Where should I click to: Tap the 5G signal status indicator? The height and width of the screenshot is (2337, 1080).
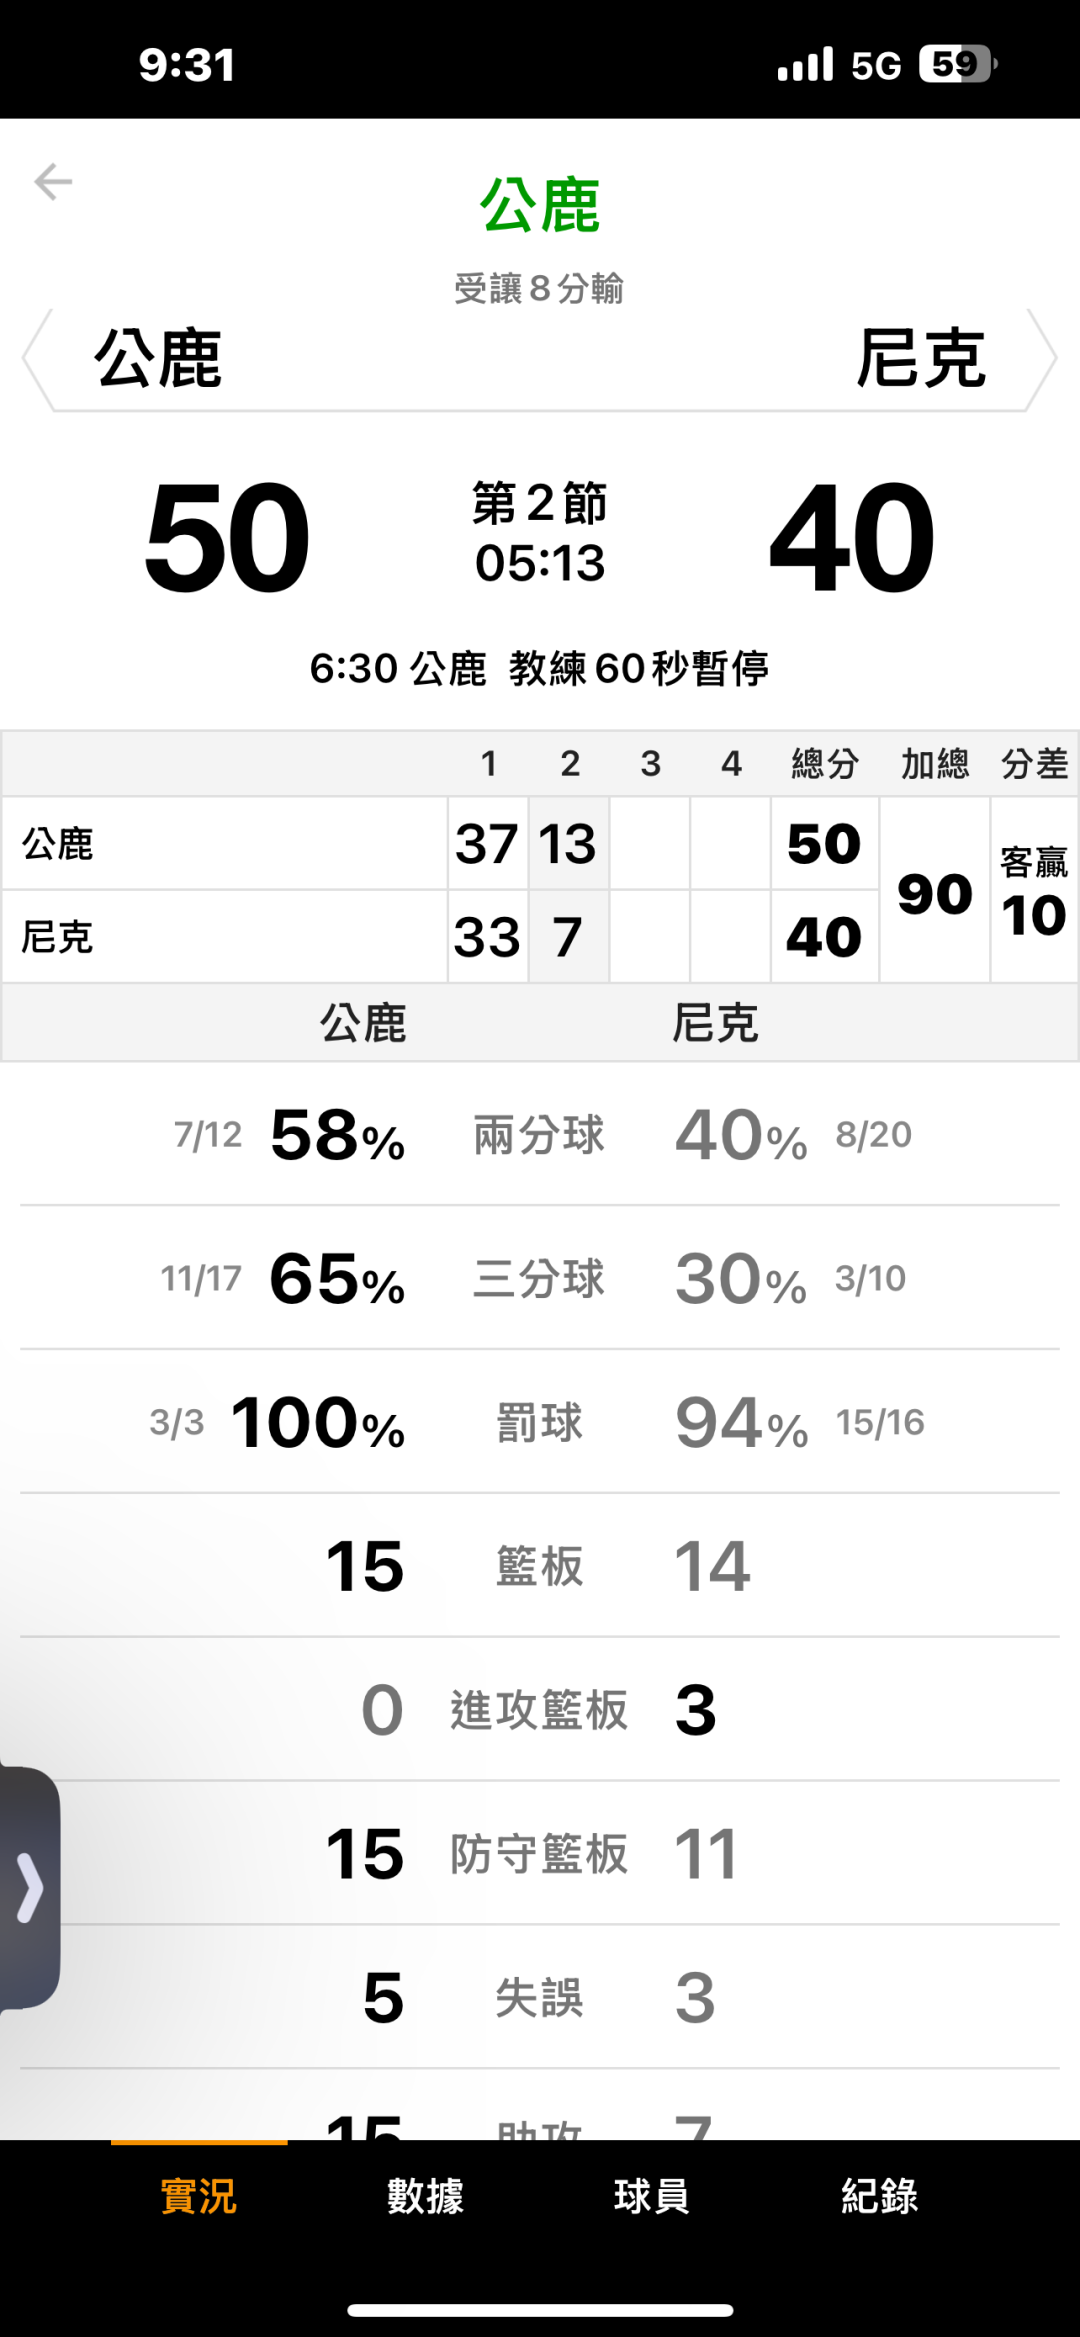click(x=875, y=66)
